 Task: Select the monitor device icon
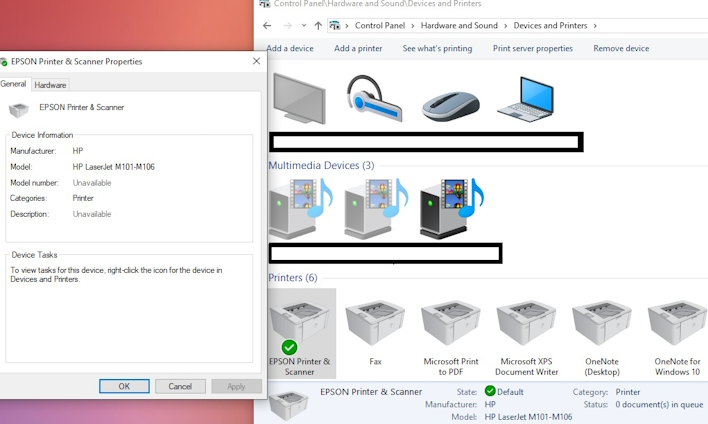coord(299,98)
